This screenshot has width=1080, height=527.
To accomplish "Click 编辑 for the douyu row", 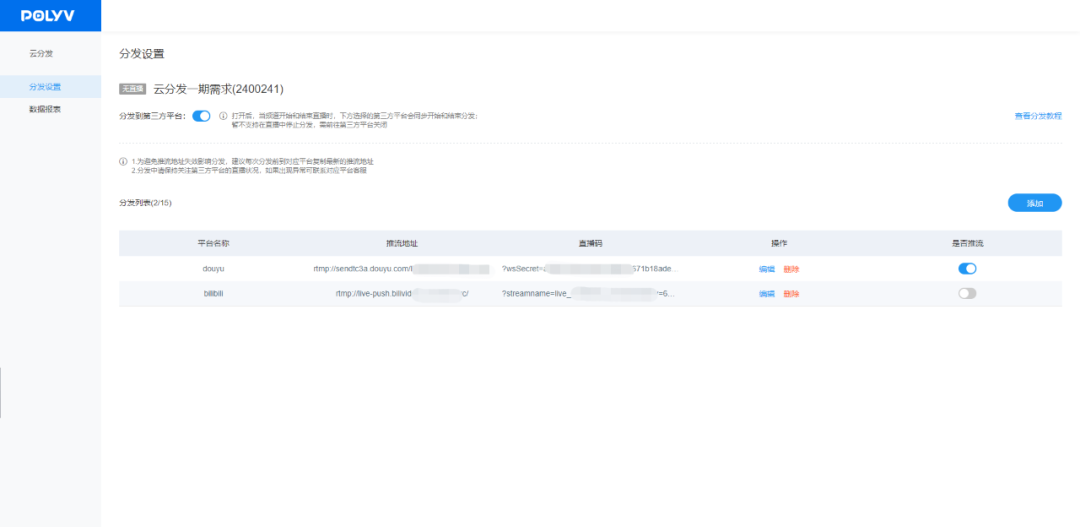I will tap(766, 269).
